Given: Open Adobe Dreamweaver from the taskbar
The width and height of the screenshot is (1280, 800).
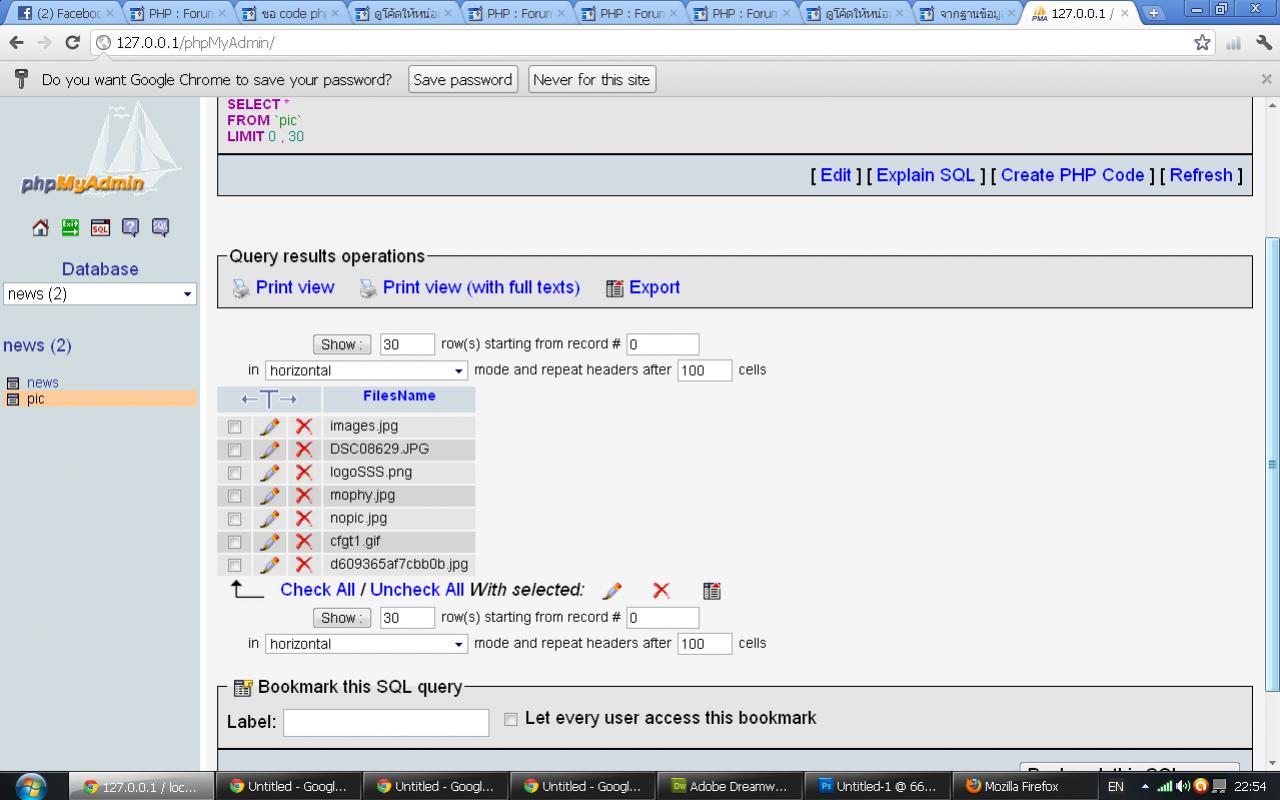Looking at the screenshot, I should click(729, 786).
